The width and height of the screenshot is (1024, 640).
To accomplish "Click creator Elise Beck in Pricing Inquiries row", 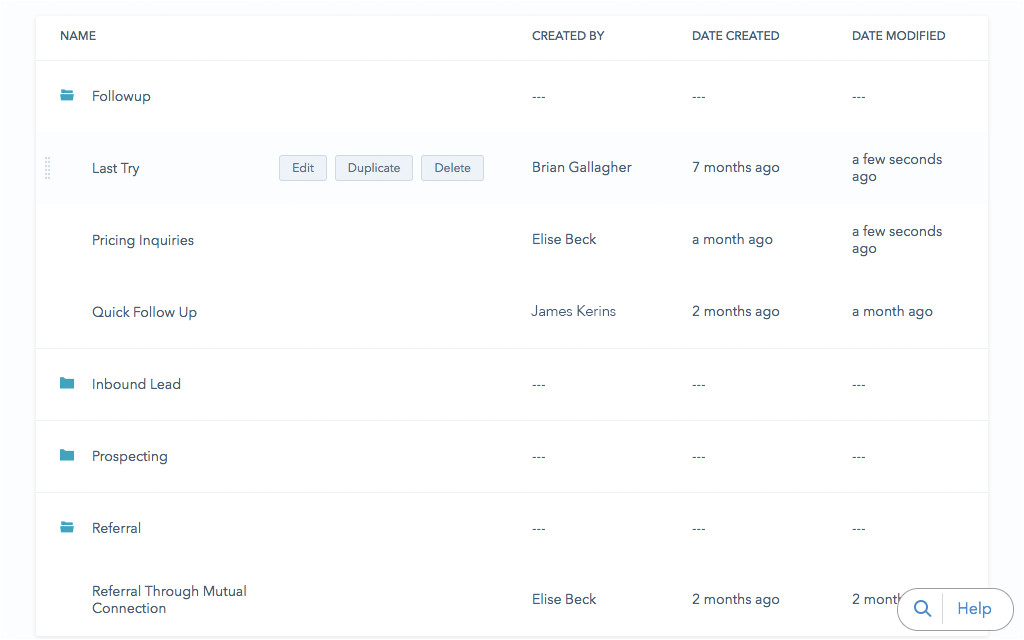I will click(564, 239).
